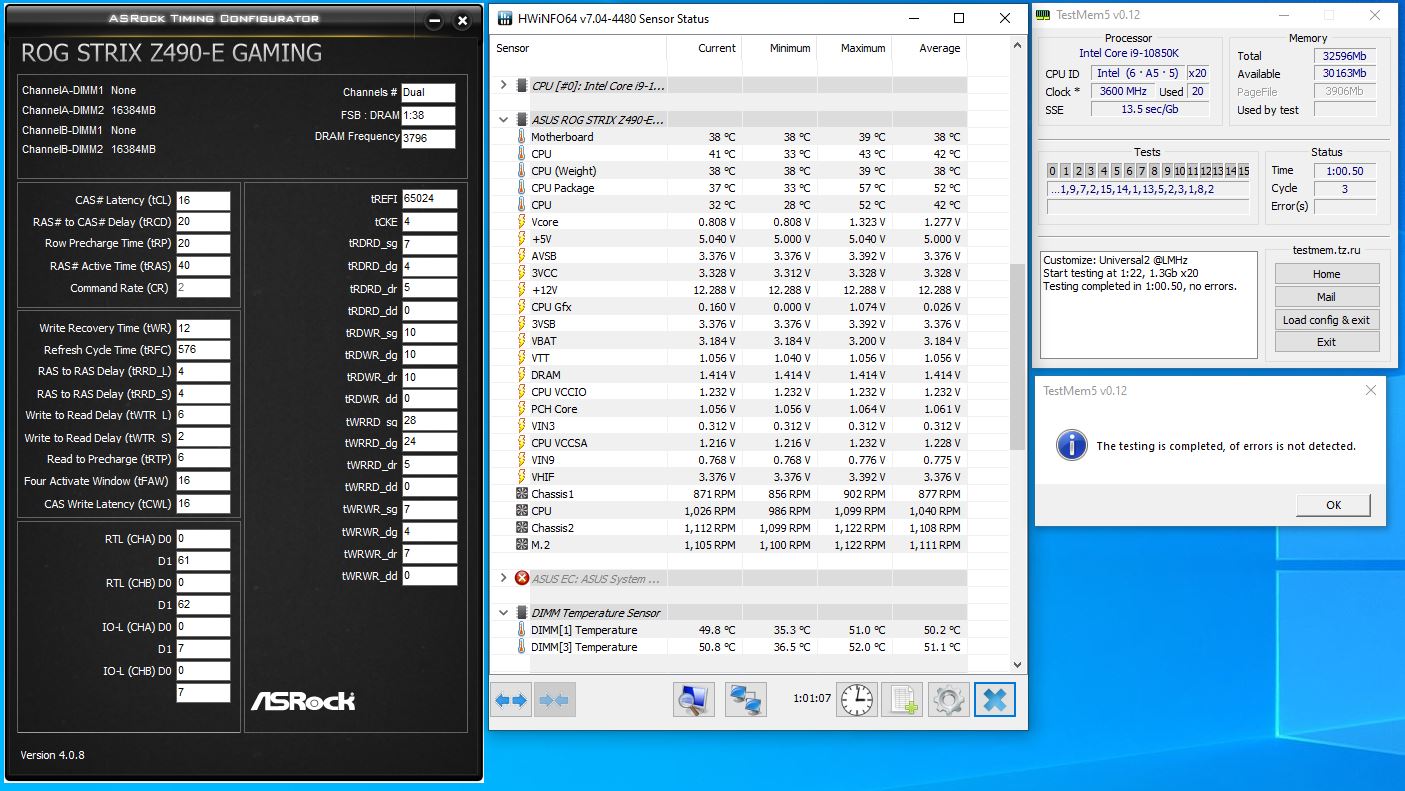Close the TestMem5 completion dialog with X

coord(1370,391)
